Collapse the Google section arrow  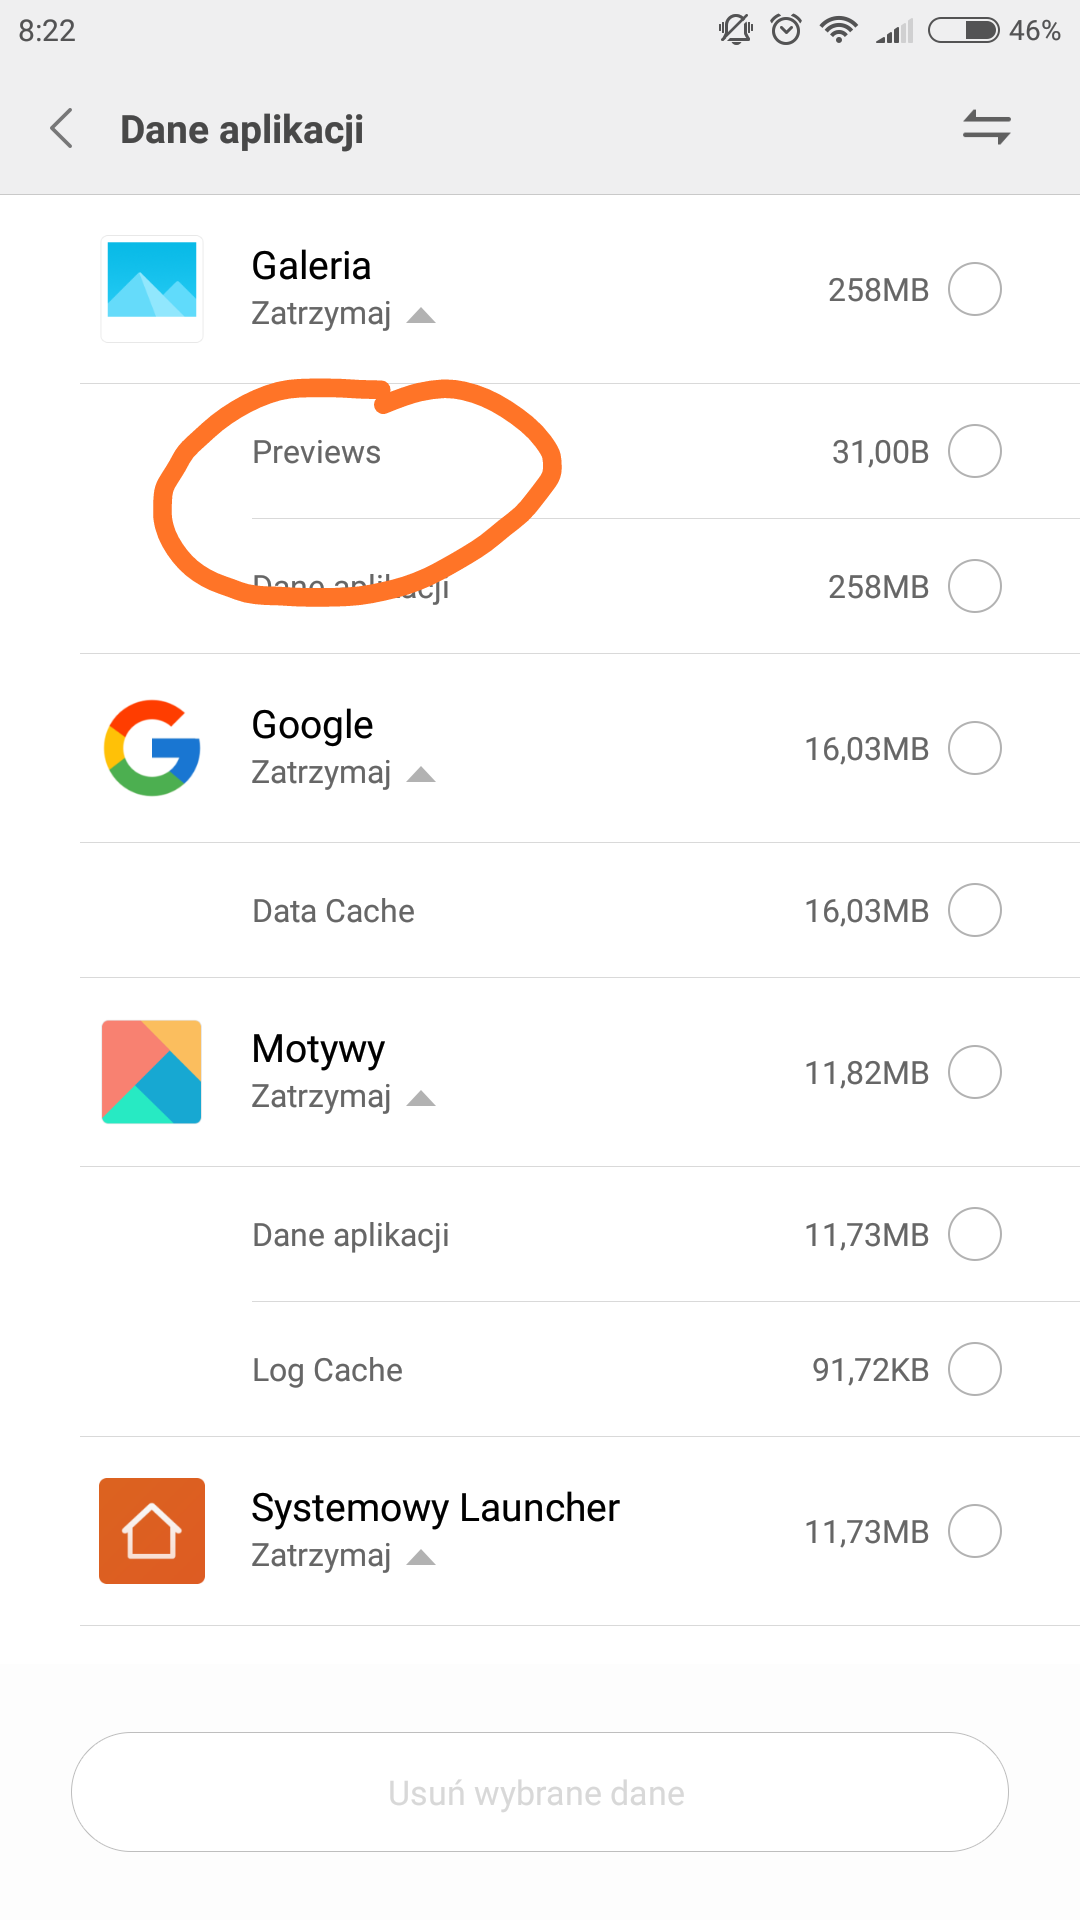point(422,775)
